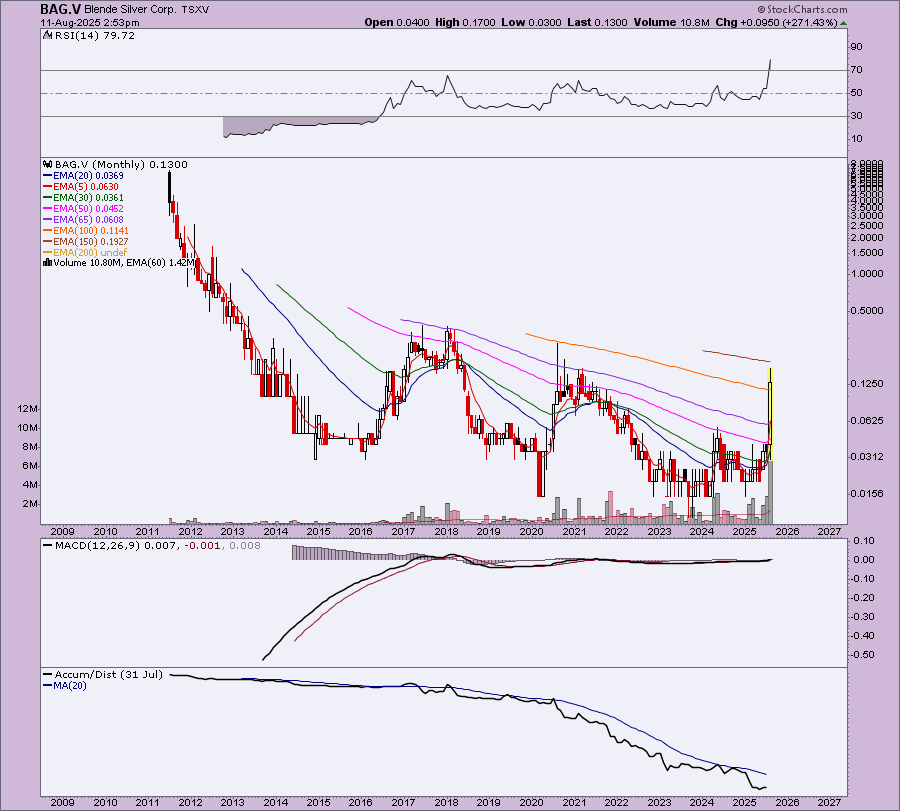Click the High 0.1700 value
This screenshot has height=811, width=900.
click(x=465, y=22)
